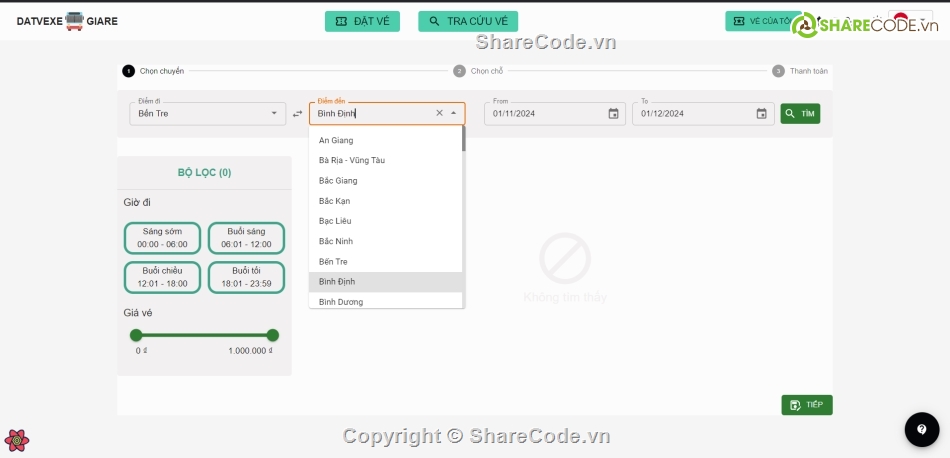
Task: Open VÉ CỦA TÔI tickets
Action: 762,21
